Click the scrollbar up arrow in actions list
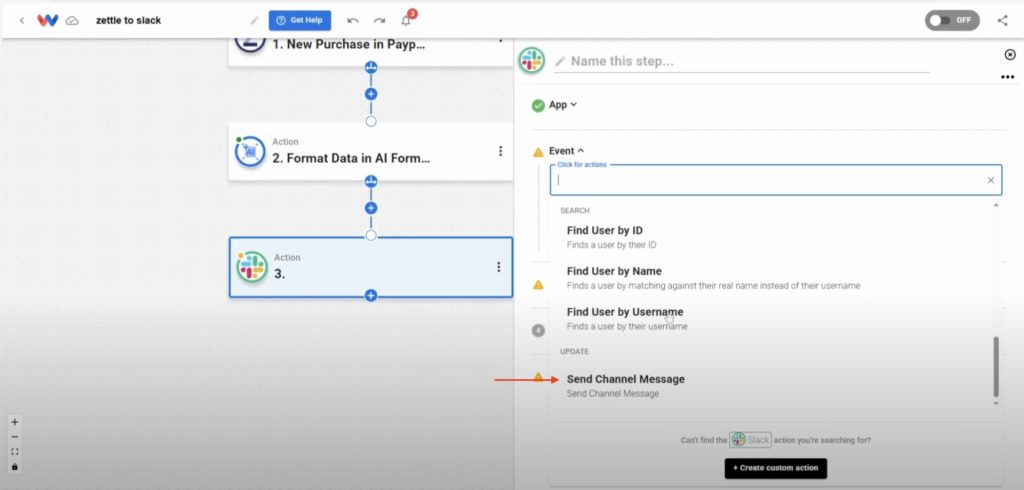Viewport: 1024px width, 490px height. 996,205
